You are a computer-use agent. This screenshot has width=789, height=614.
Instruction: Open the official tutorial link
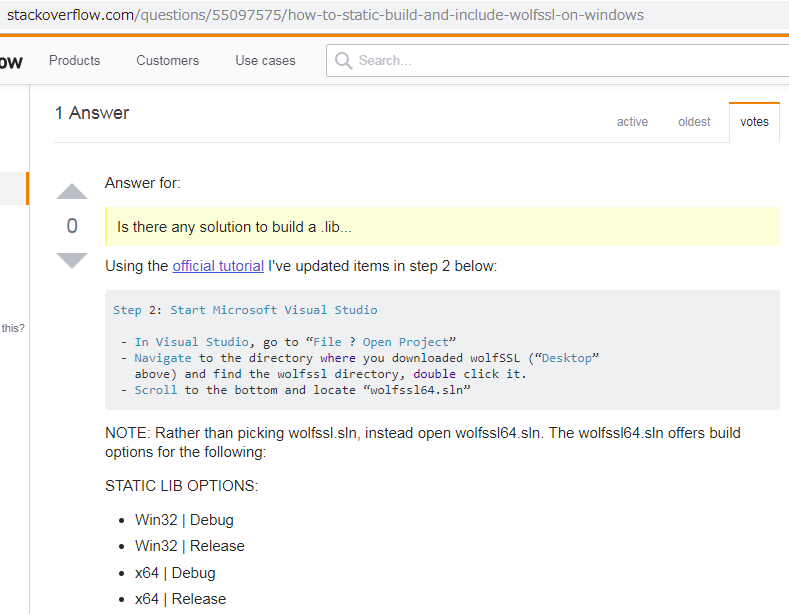[218, 266]
